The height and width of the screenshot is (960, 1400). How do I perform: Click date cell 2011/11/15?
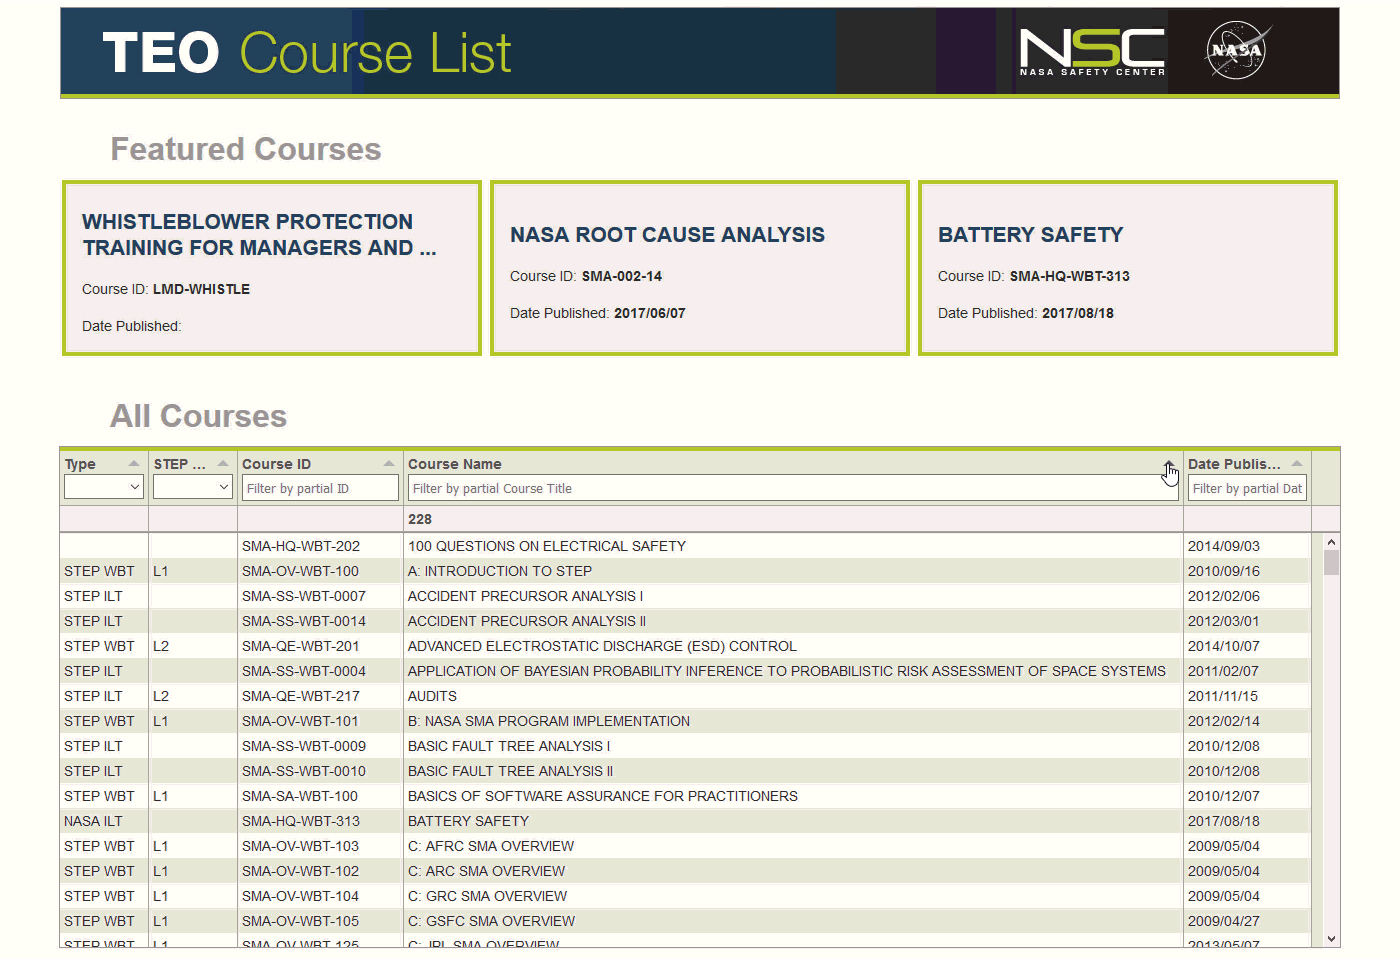(1223, 696)
